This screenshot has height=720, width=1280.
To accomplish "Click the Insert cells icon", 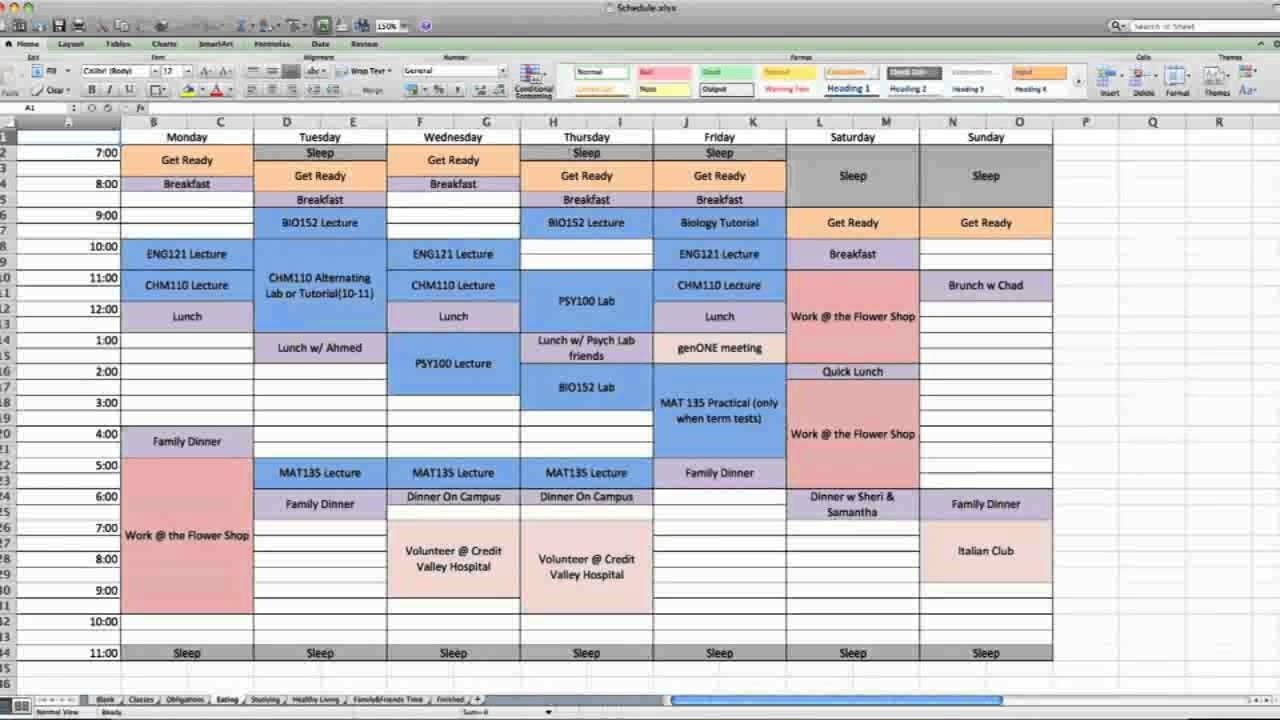I will 1110,81.
